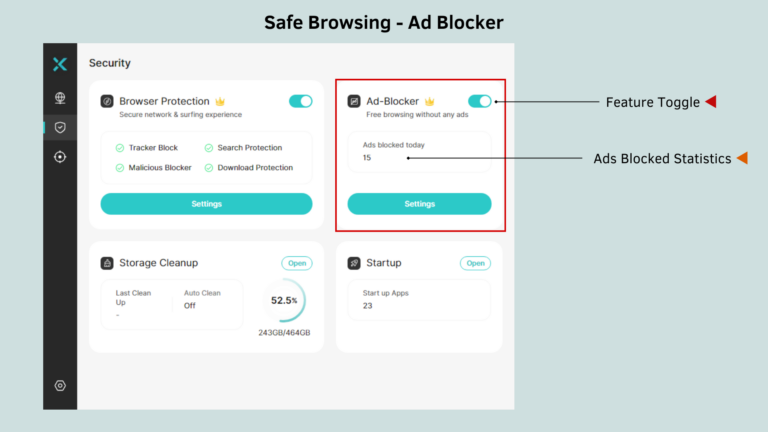The image size is (768, 432).
Task: Click the Storage Cleanup card icon
Action: coord(107,263)
